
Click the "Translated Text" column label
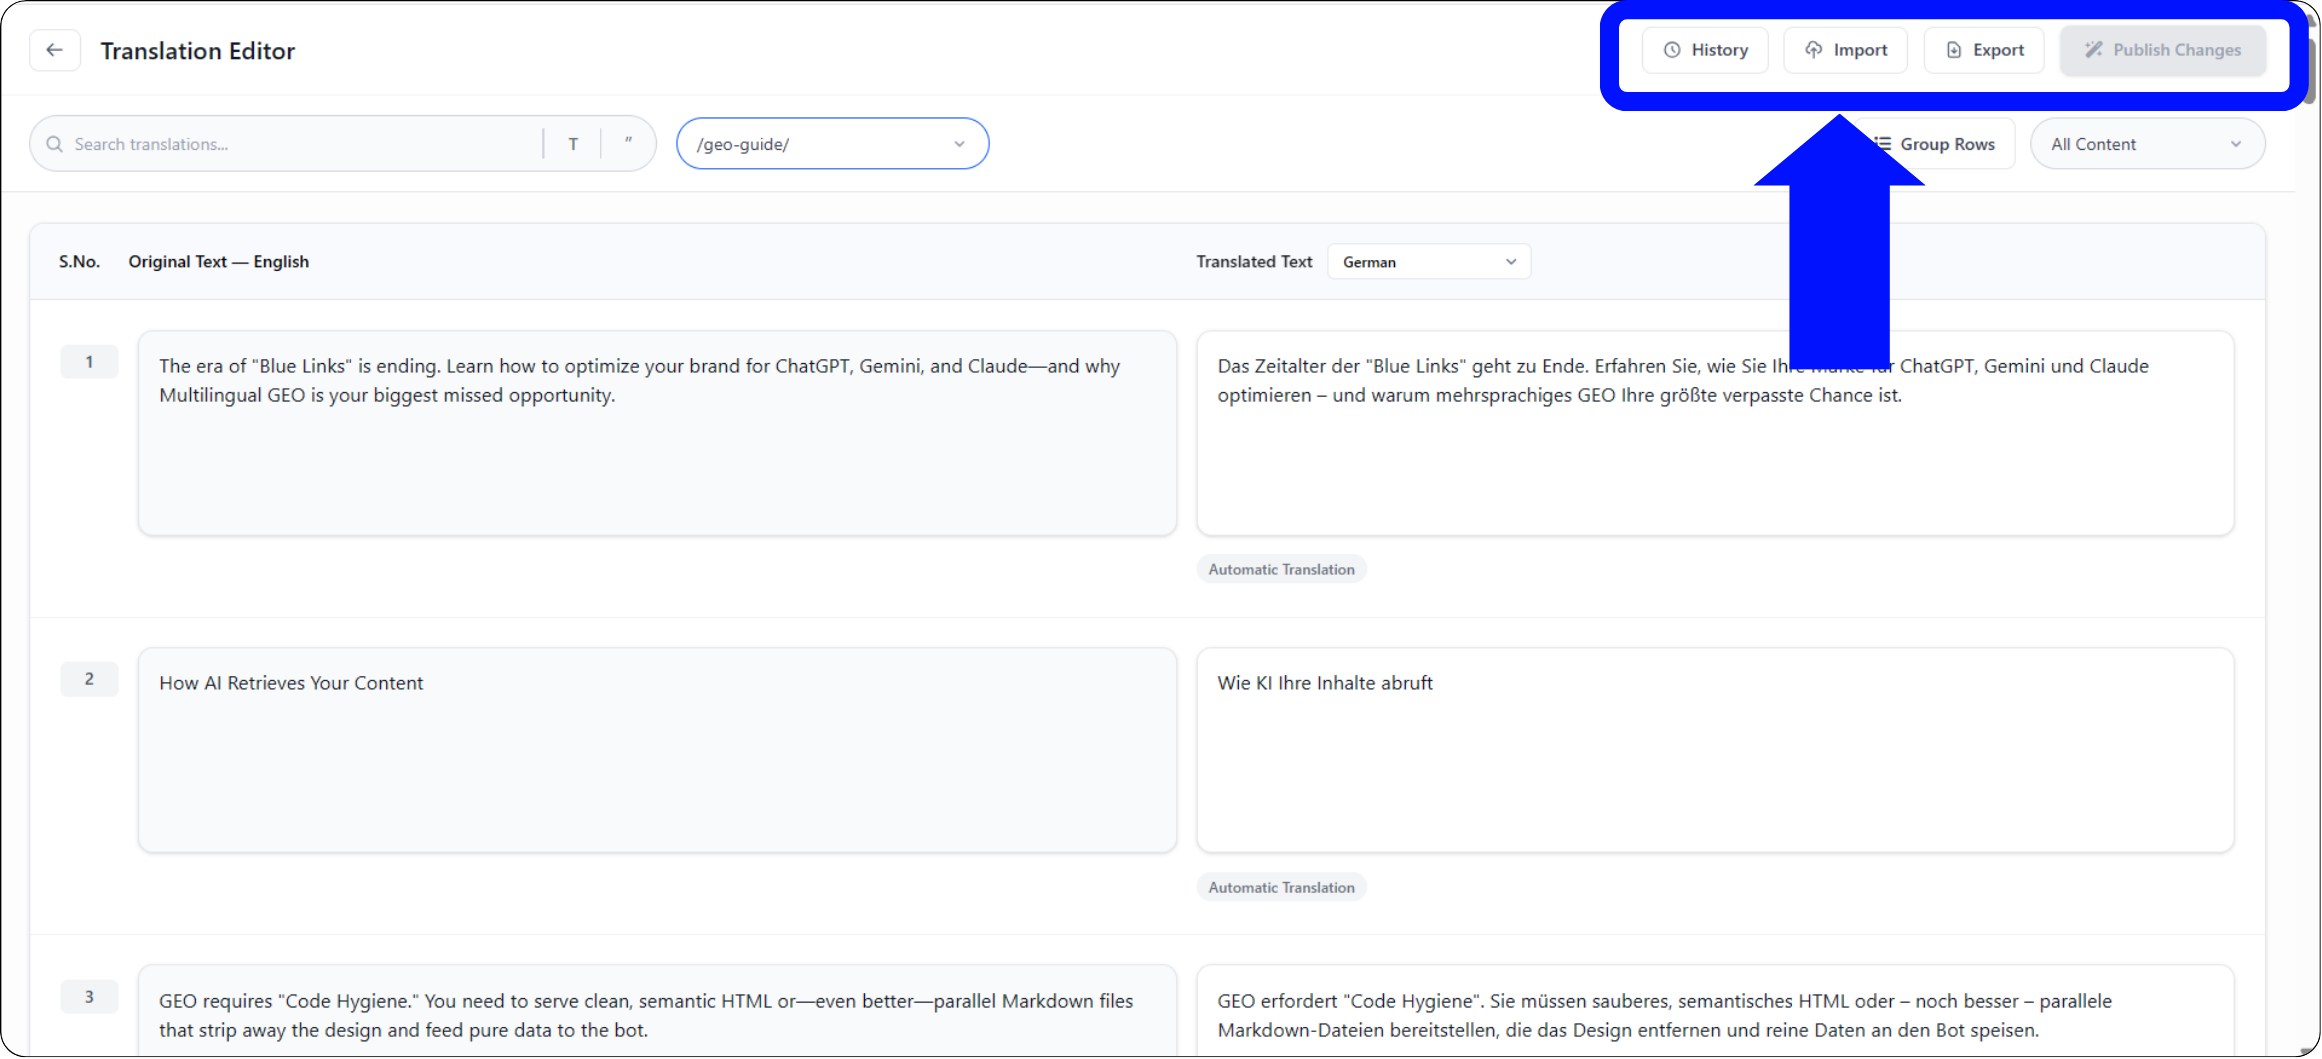[x=1254, y=262]
